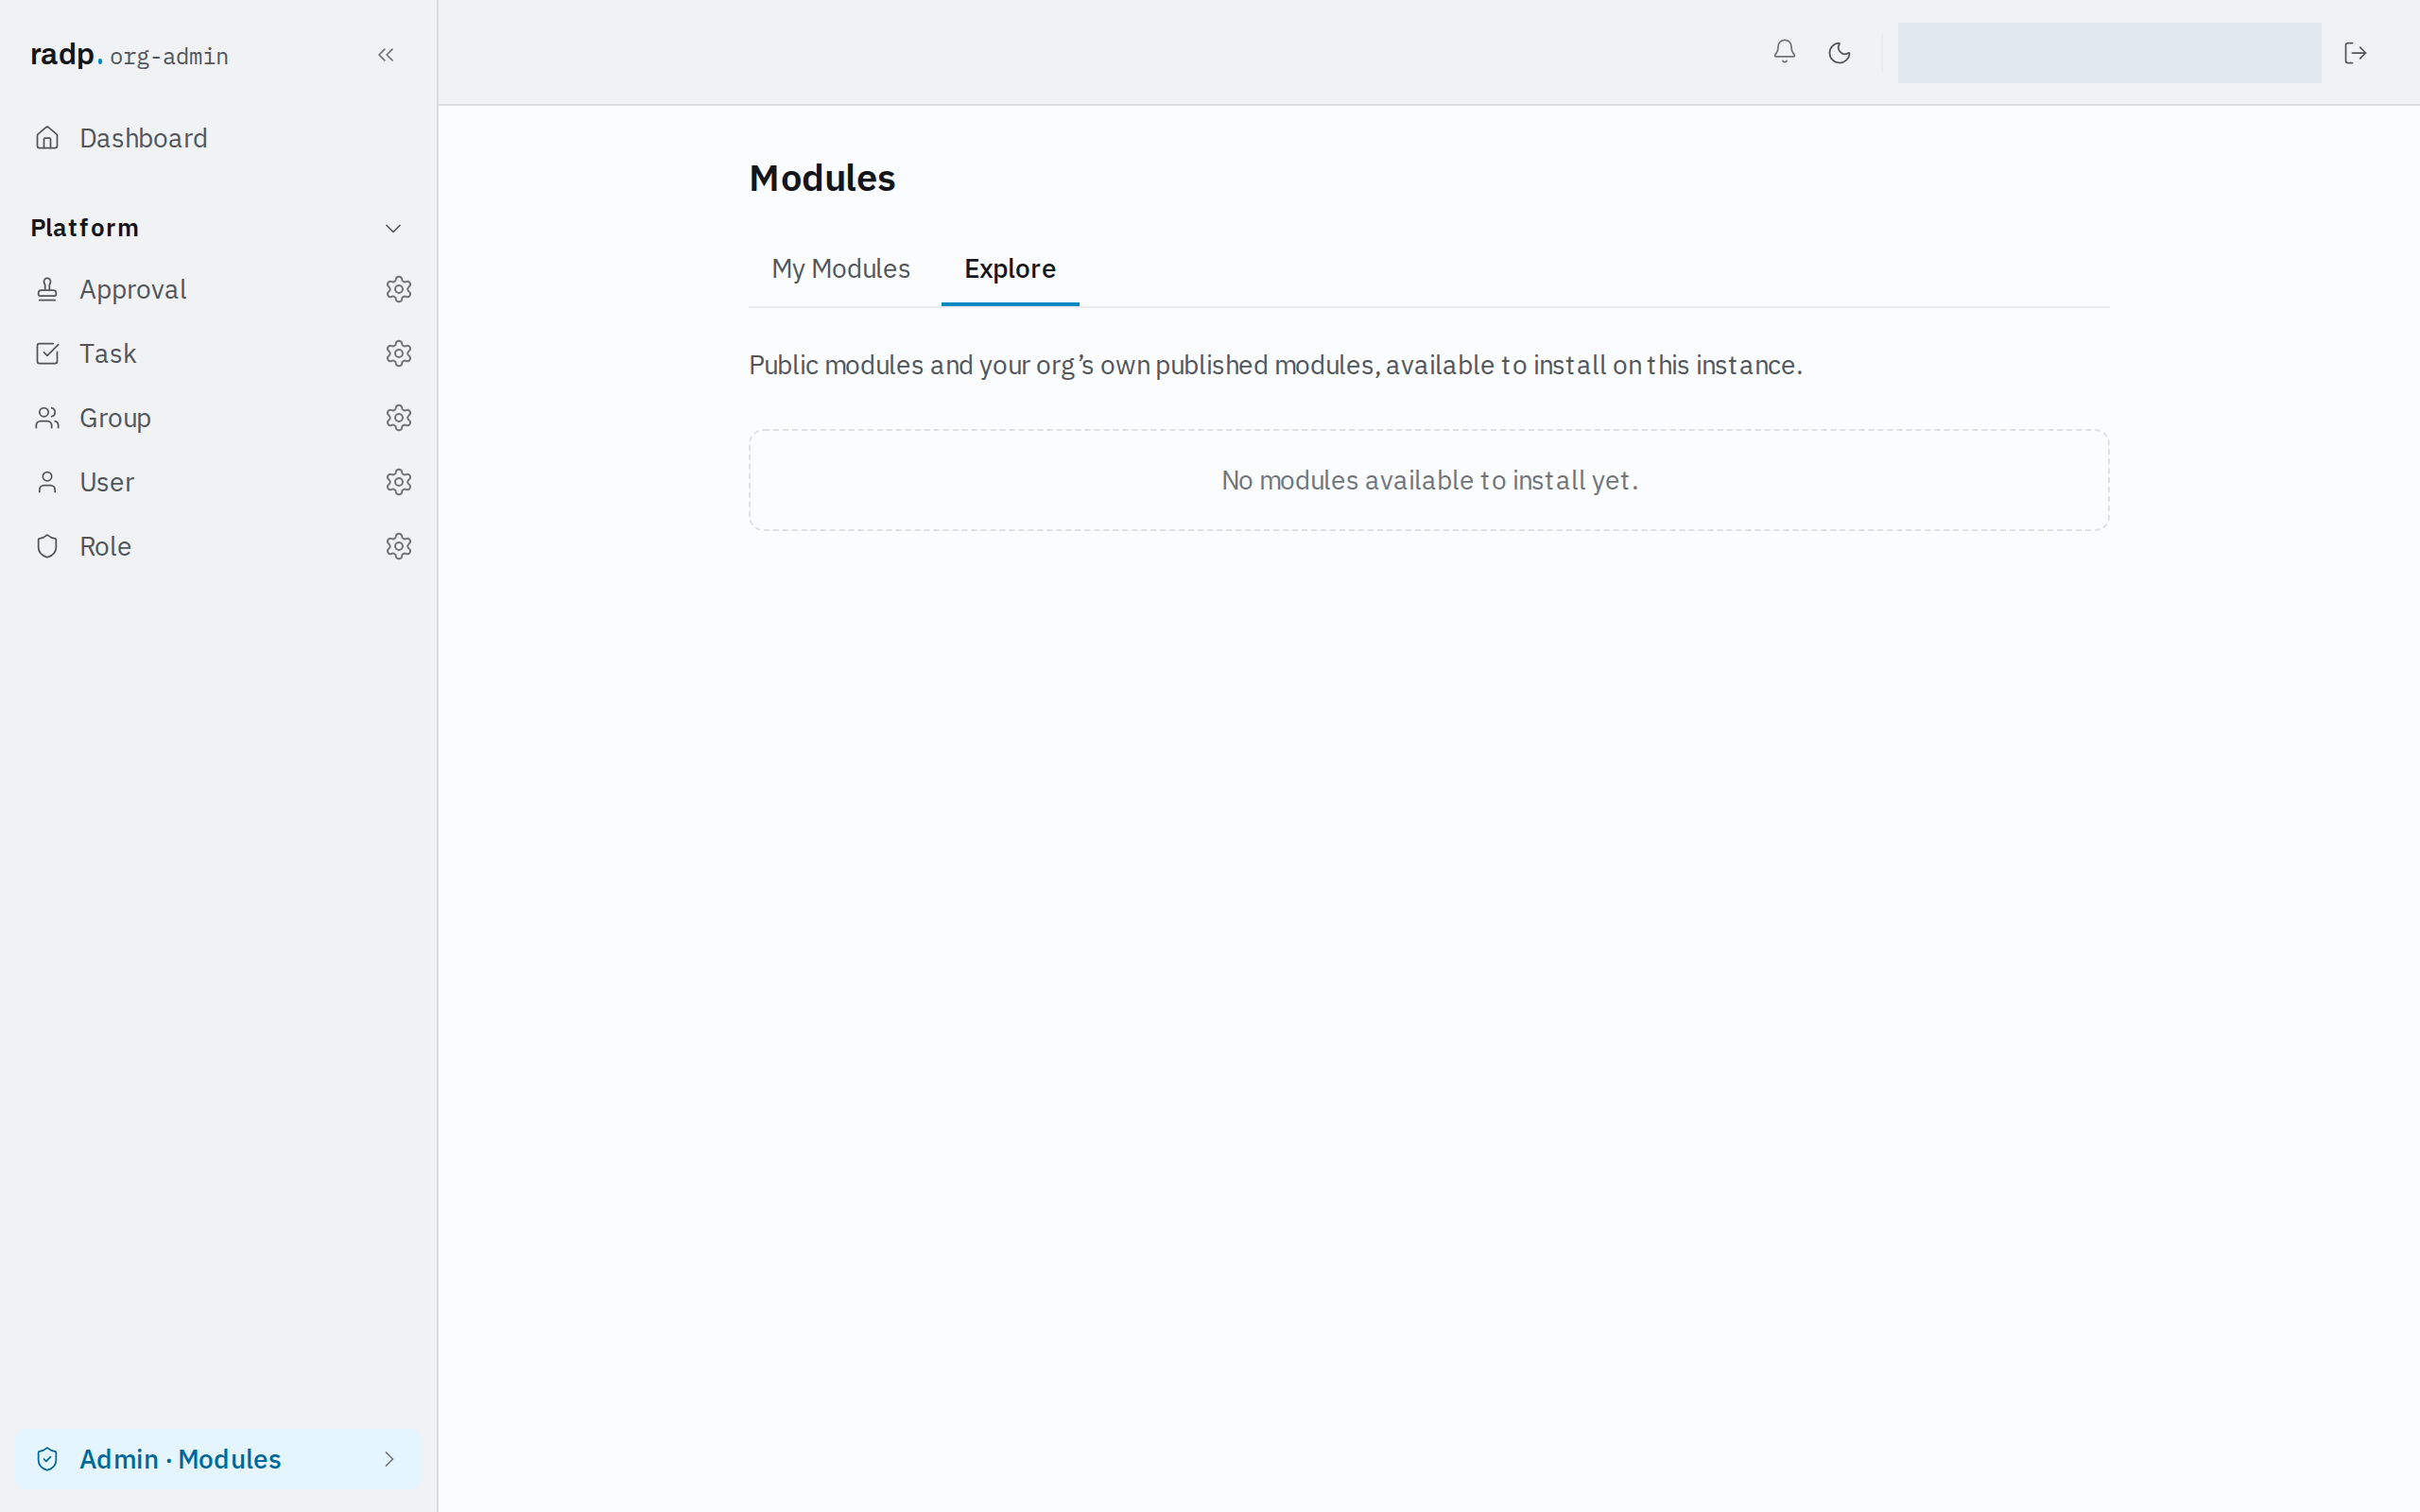Viewport: 2420px width, 1512px height.
Task: Open Role settings gear
Action: 399,546
